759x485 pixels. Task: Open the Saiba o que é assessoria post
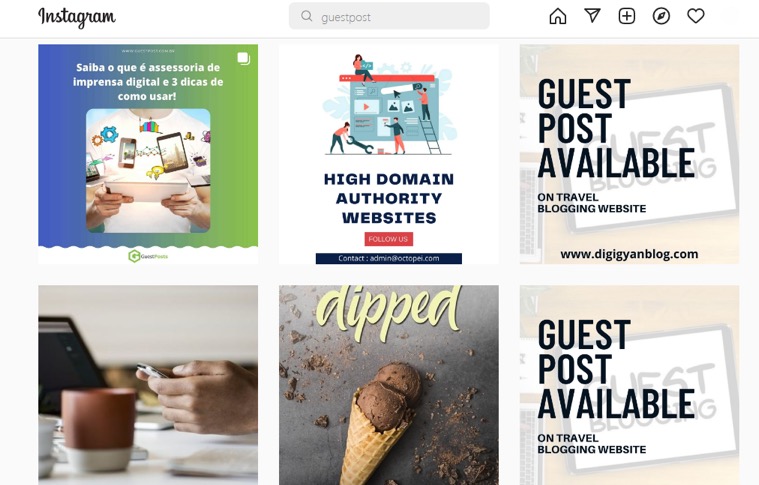[148, 154]
